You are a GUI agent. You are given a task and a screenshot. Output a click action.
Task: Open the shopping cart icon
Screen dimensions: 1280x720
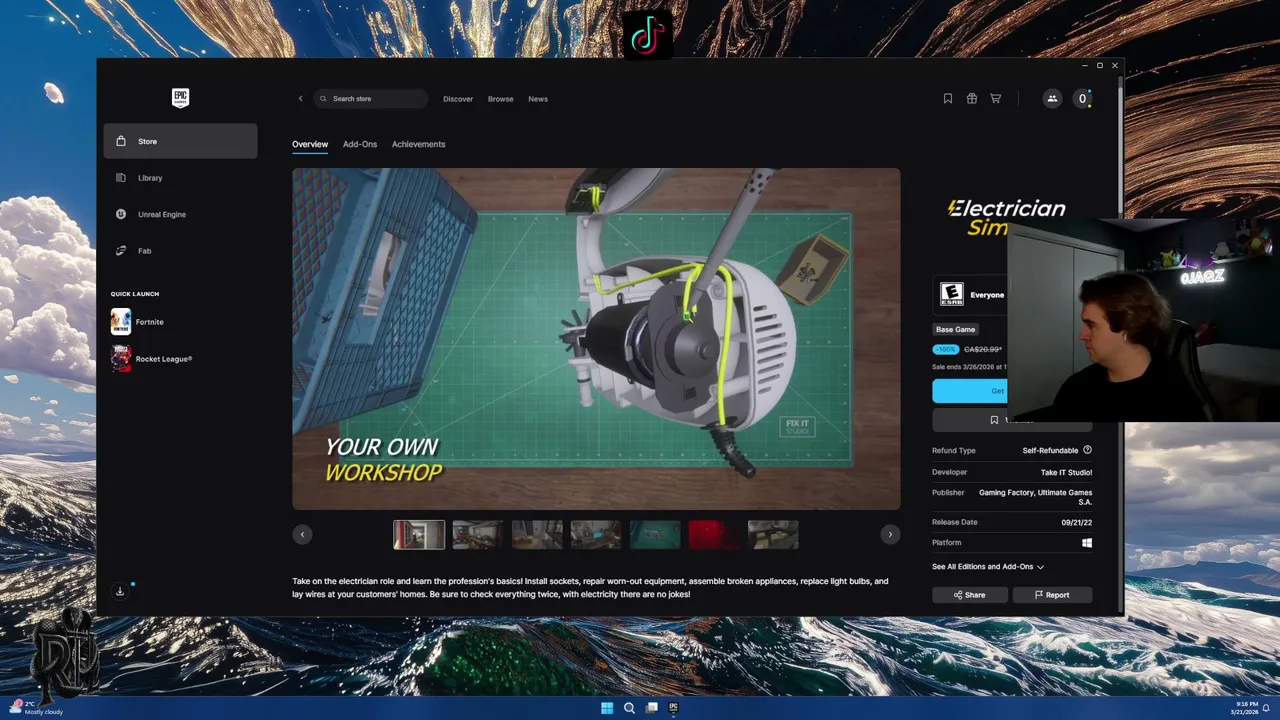pos(995,99)
